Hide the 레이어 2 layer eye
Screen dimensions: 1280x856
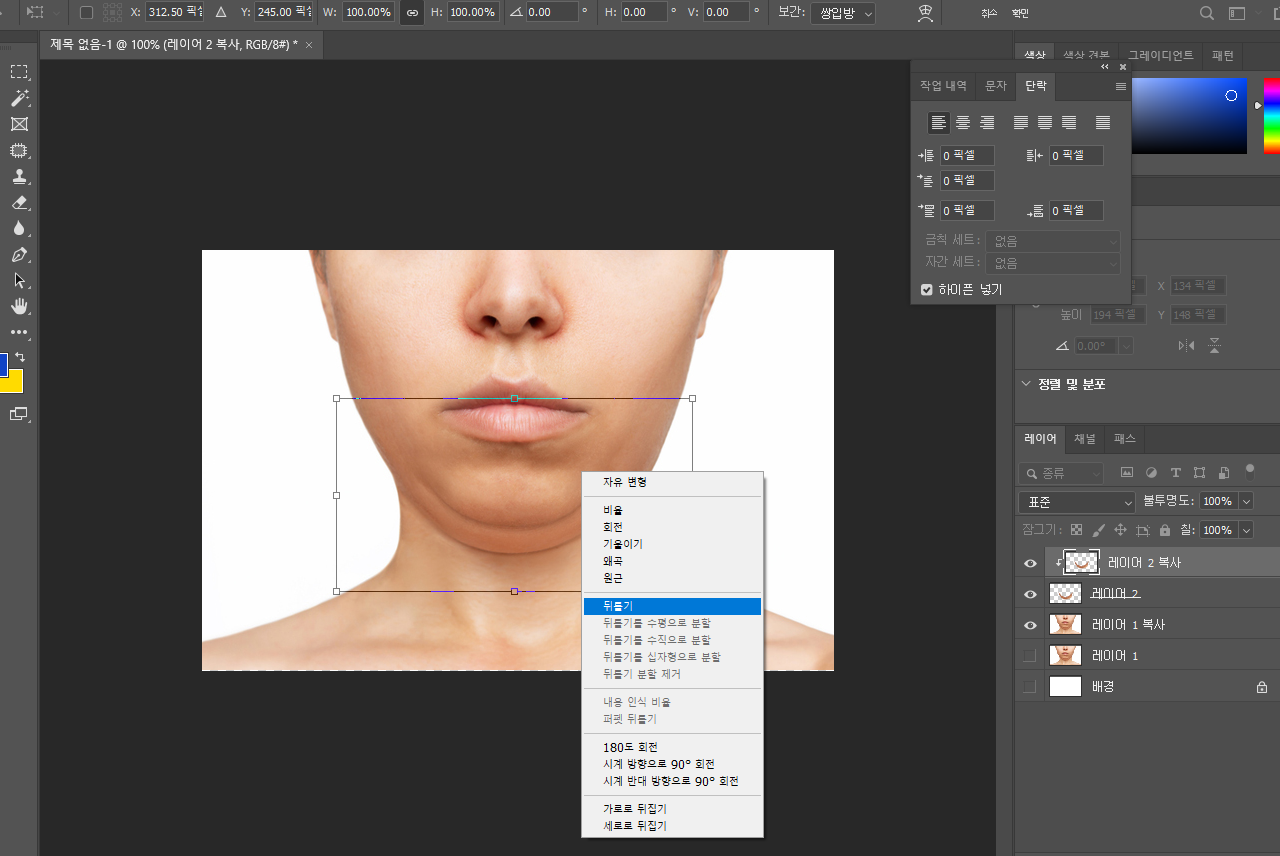tap(1030, 594)
